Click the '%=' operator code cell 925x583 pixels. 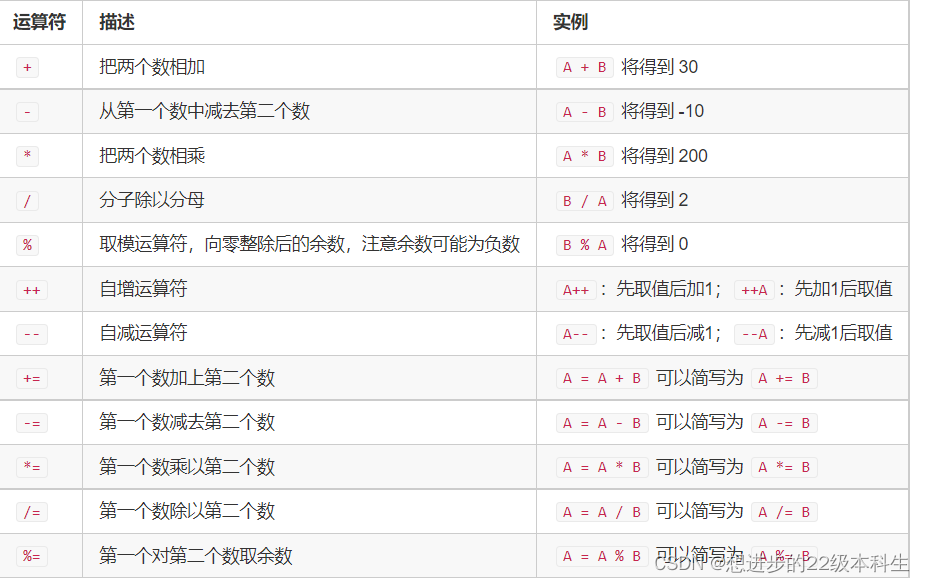click(32, 556)
